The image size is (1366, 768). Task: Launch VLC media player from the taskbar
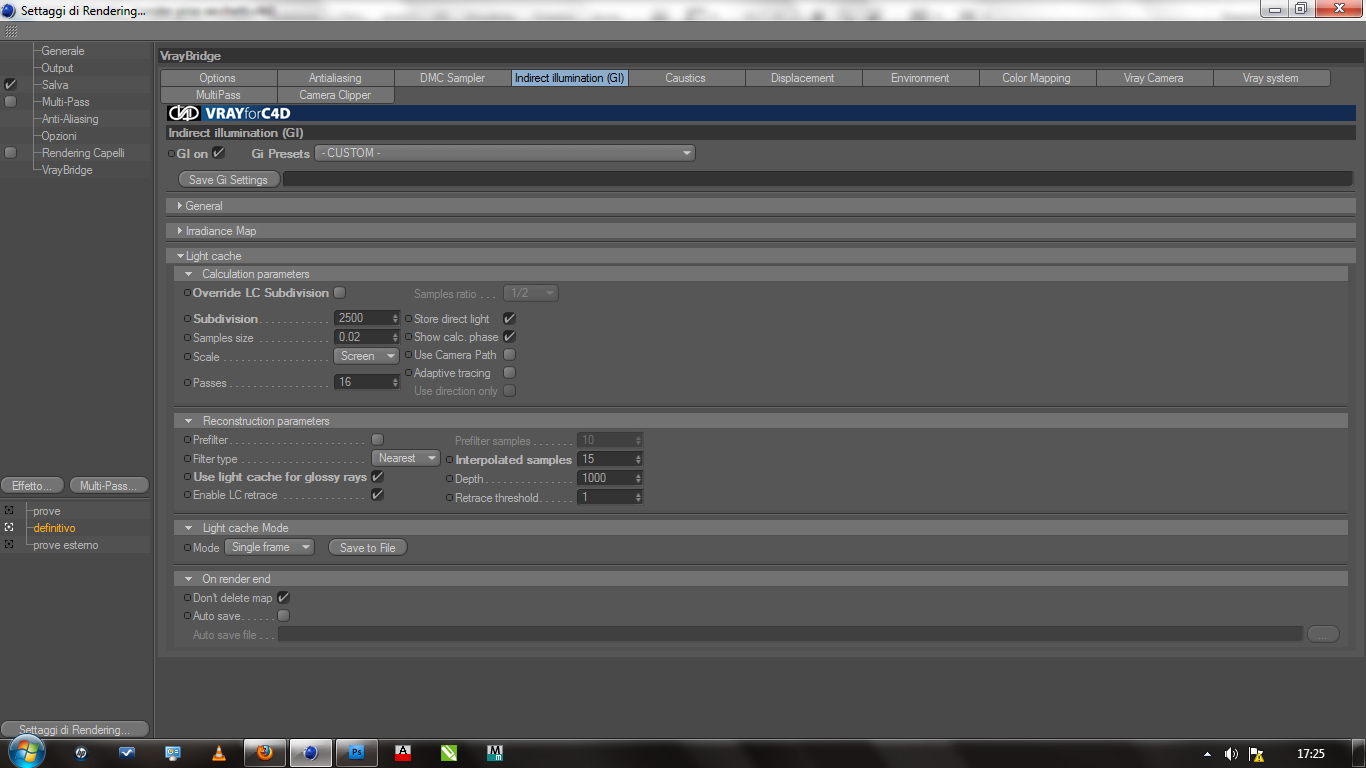click(220, 753)
